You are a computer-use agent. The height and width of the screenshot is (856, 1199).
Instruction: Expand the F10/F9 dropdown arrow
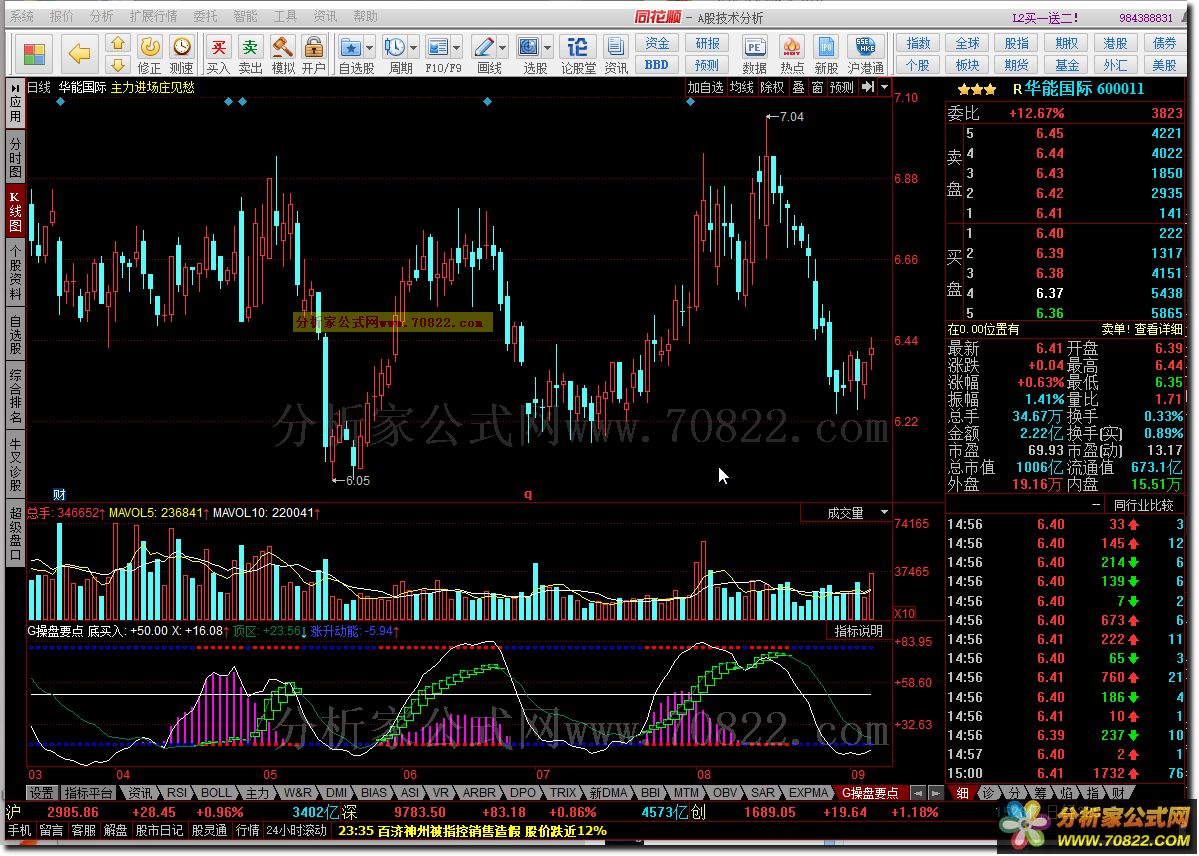pyautogui.click(x=457, y=47)
